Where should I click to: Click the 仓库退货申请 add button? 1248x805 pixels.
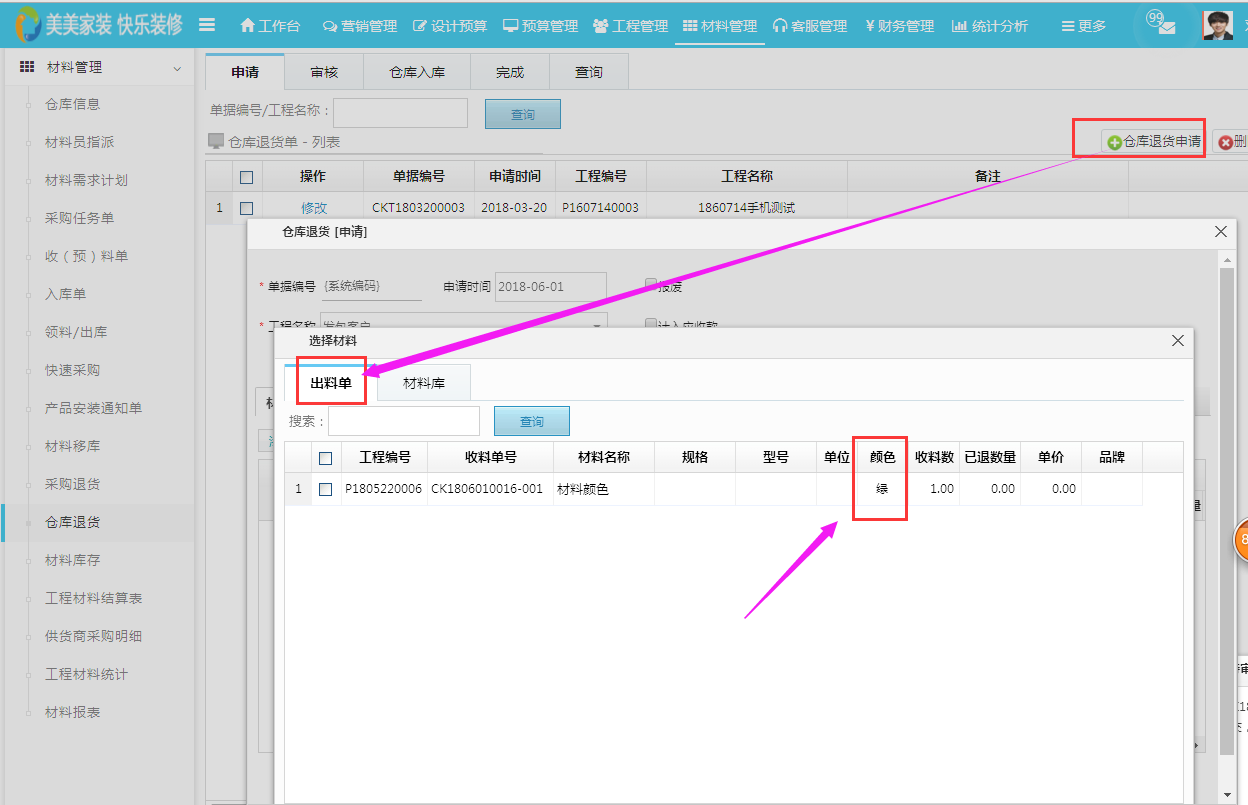(x=1153, y=142)
